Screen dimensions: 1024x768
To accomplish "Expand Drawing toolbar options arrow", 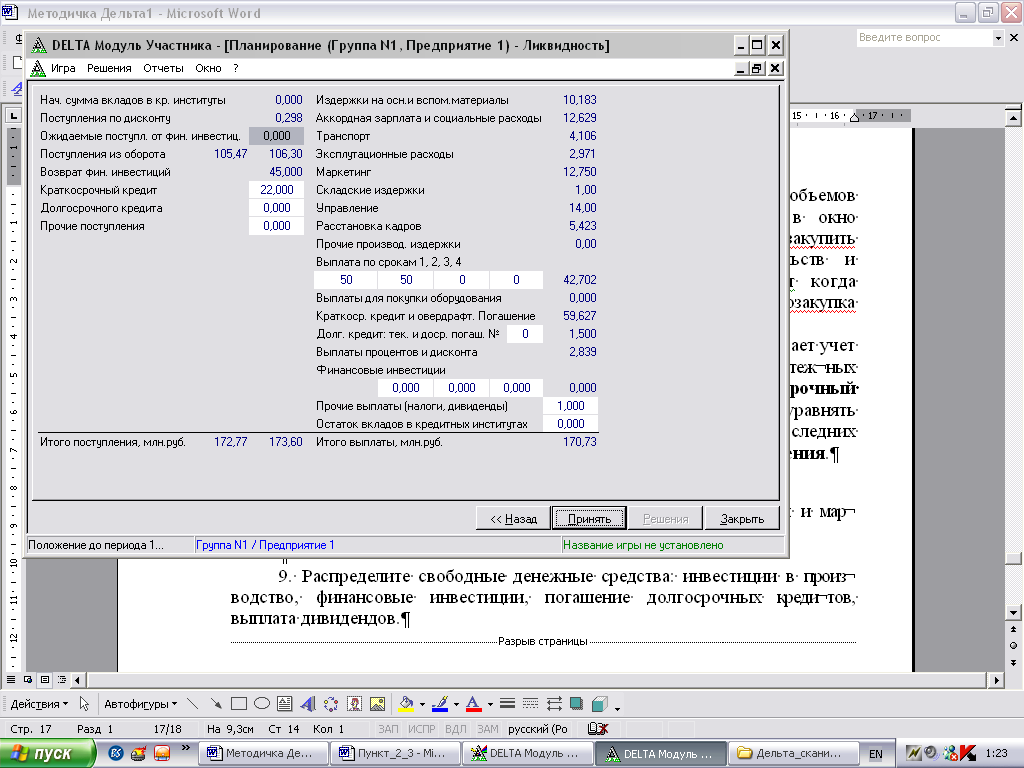I will (617, 707).
